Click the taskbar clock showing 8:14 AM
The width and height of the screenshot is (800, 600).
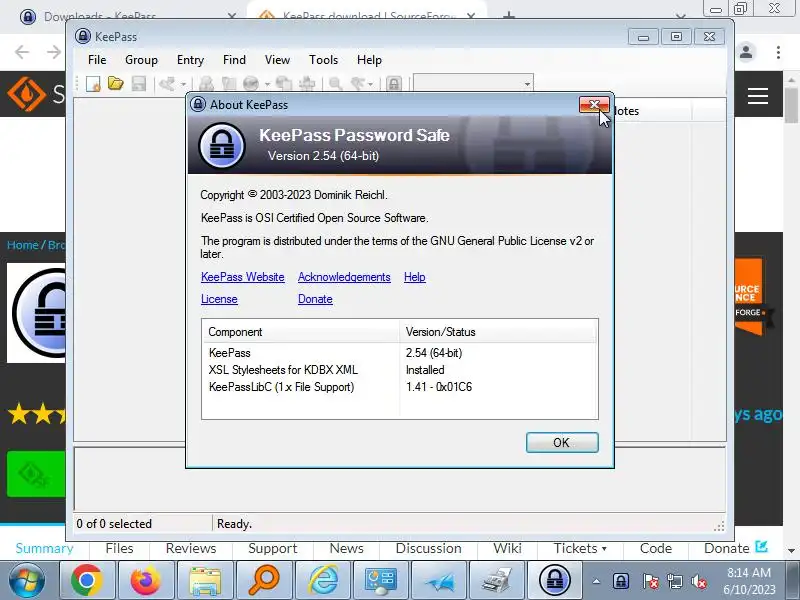(749, 581)
